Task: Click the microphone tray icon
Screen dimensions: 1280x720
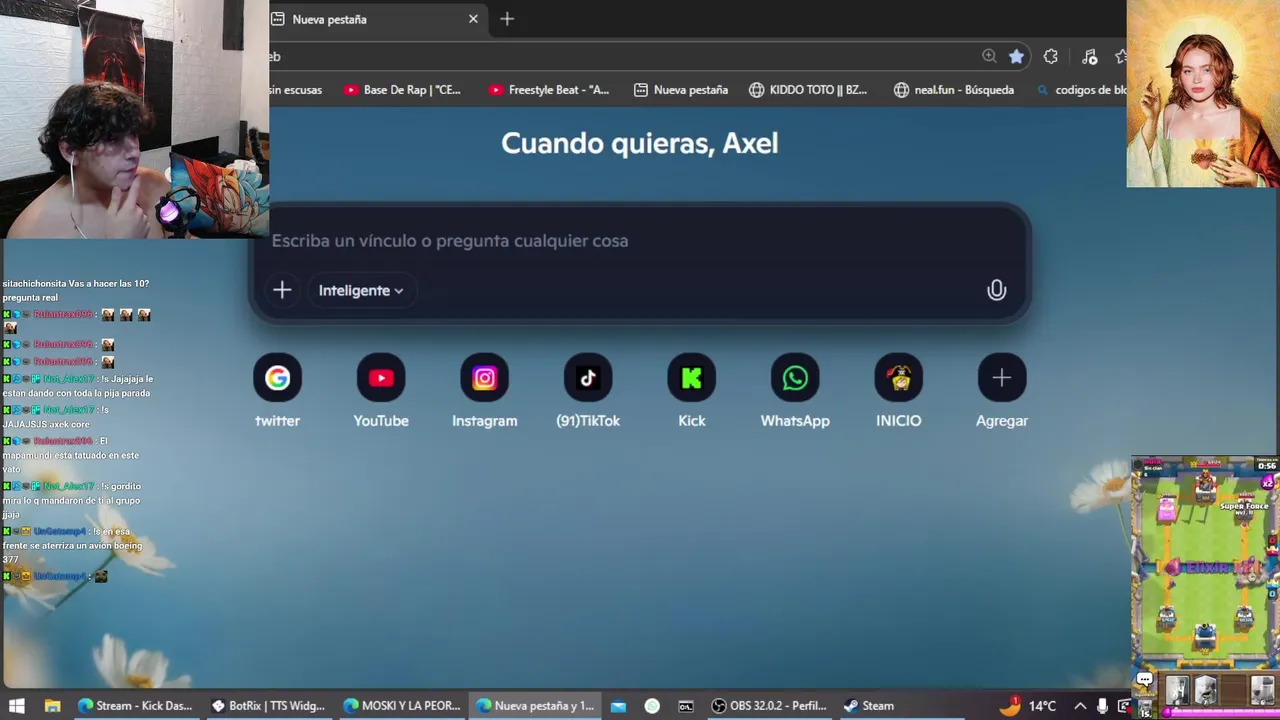Action: click(x=1102, y=706)
